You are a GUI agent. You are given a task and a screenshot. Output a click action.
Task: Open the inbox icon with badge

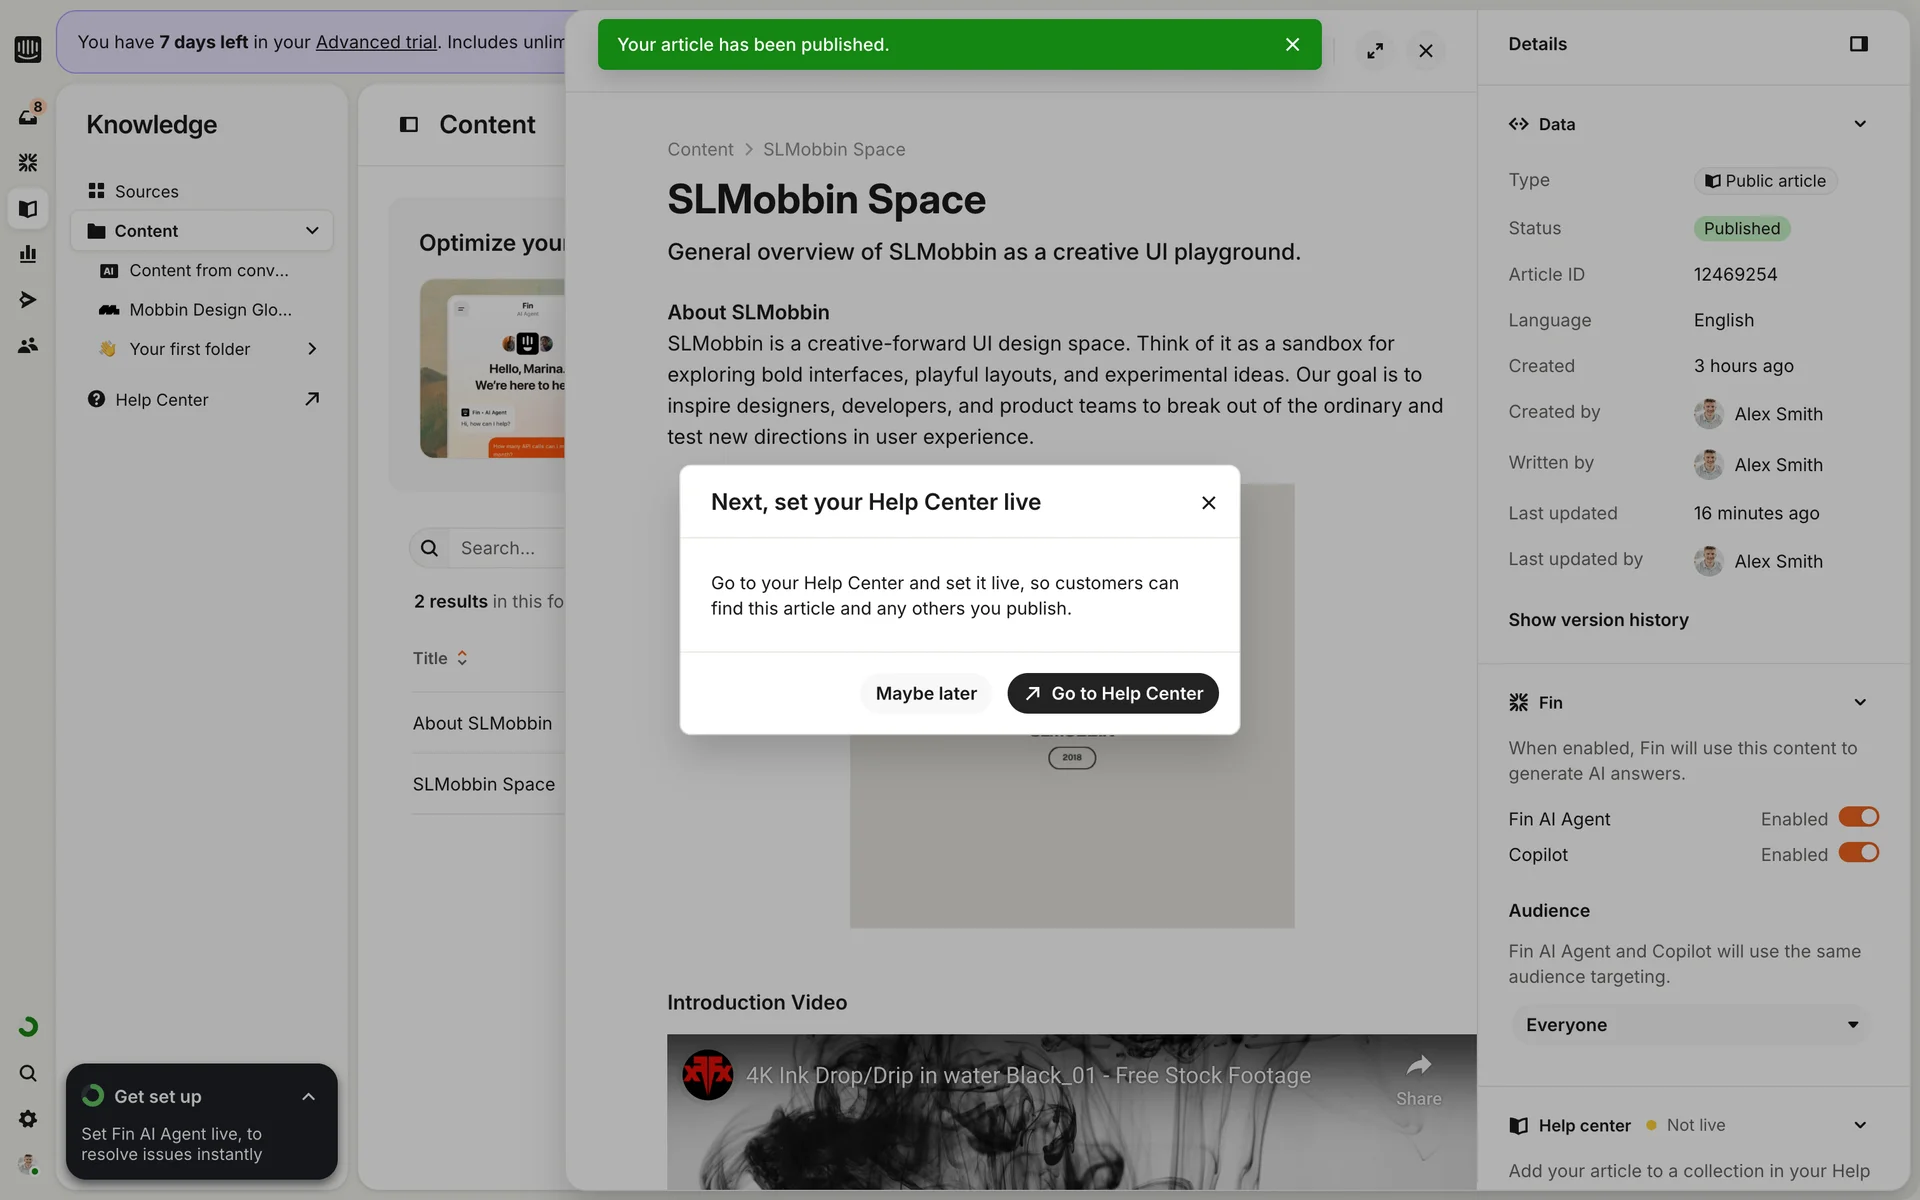tap(28, 116)
